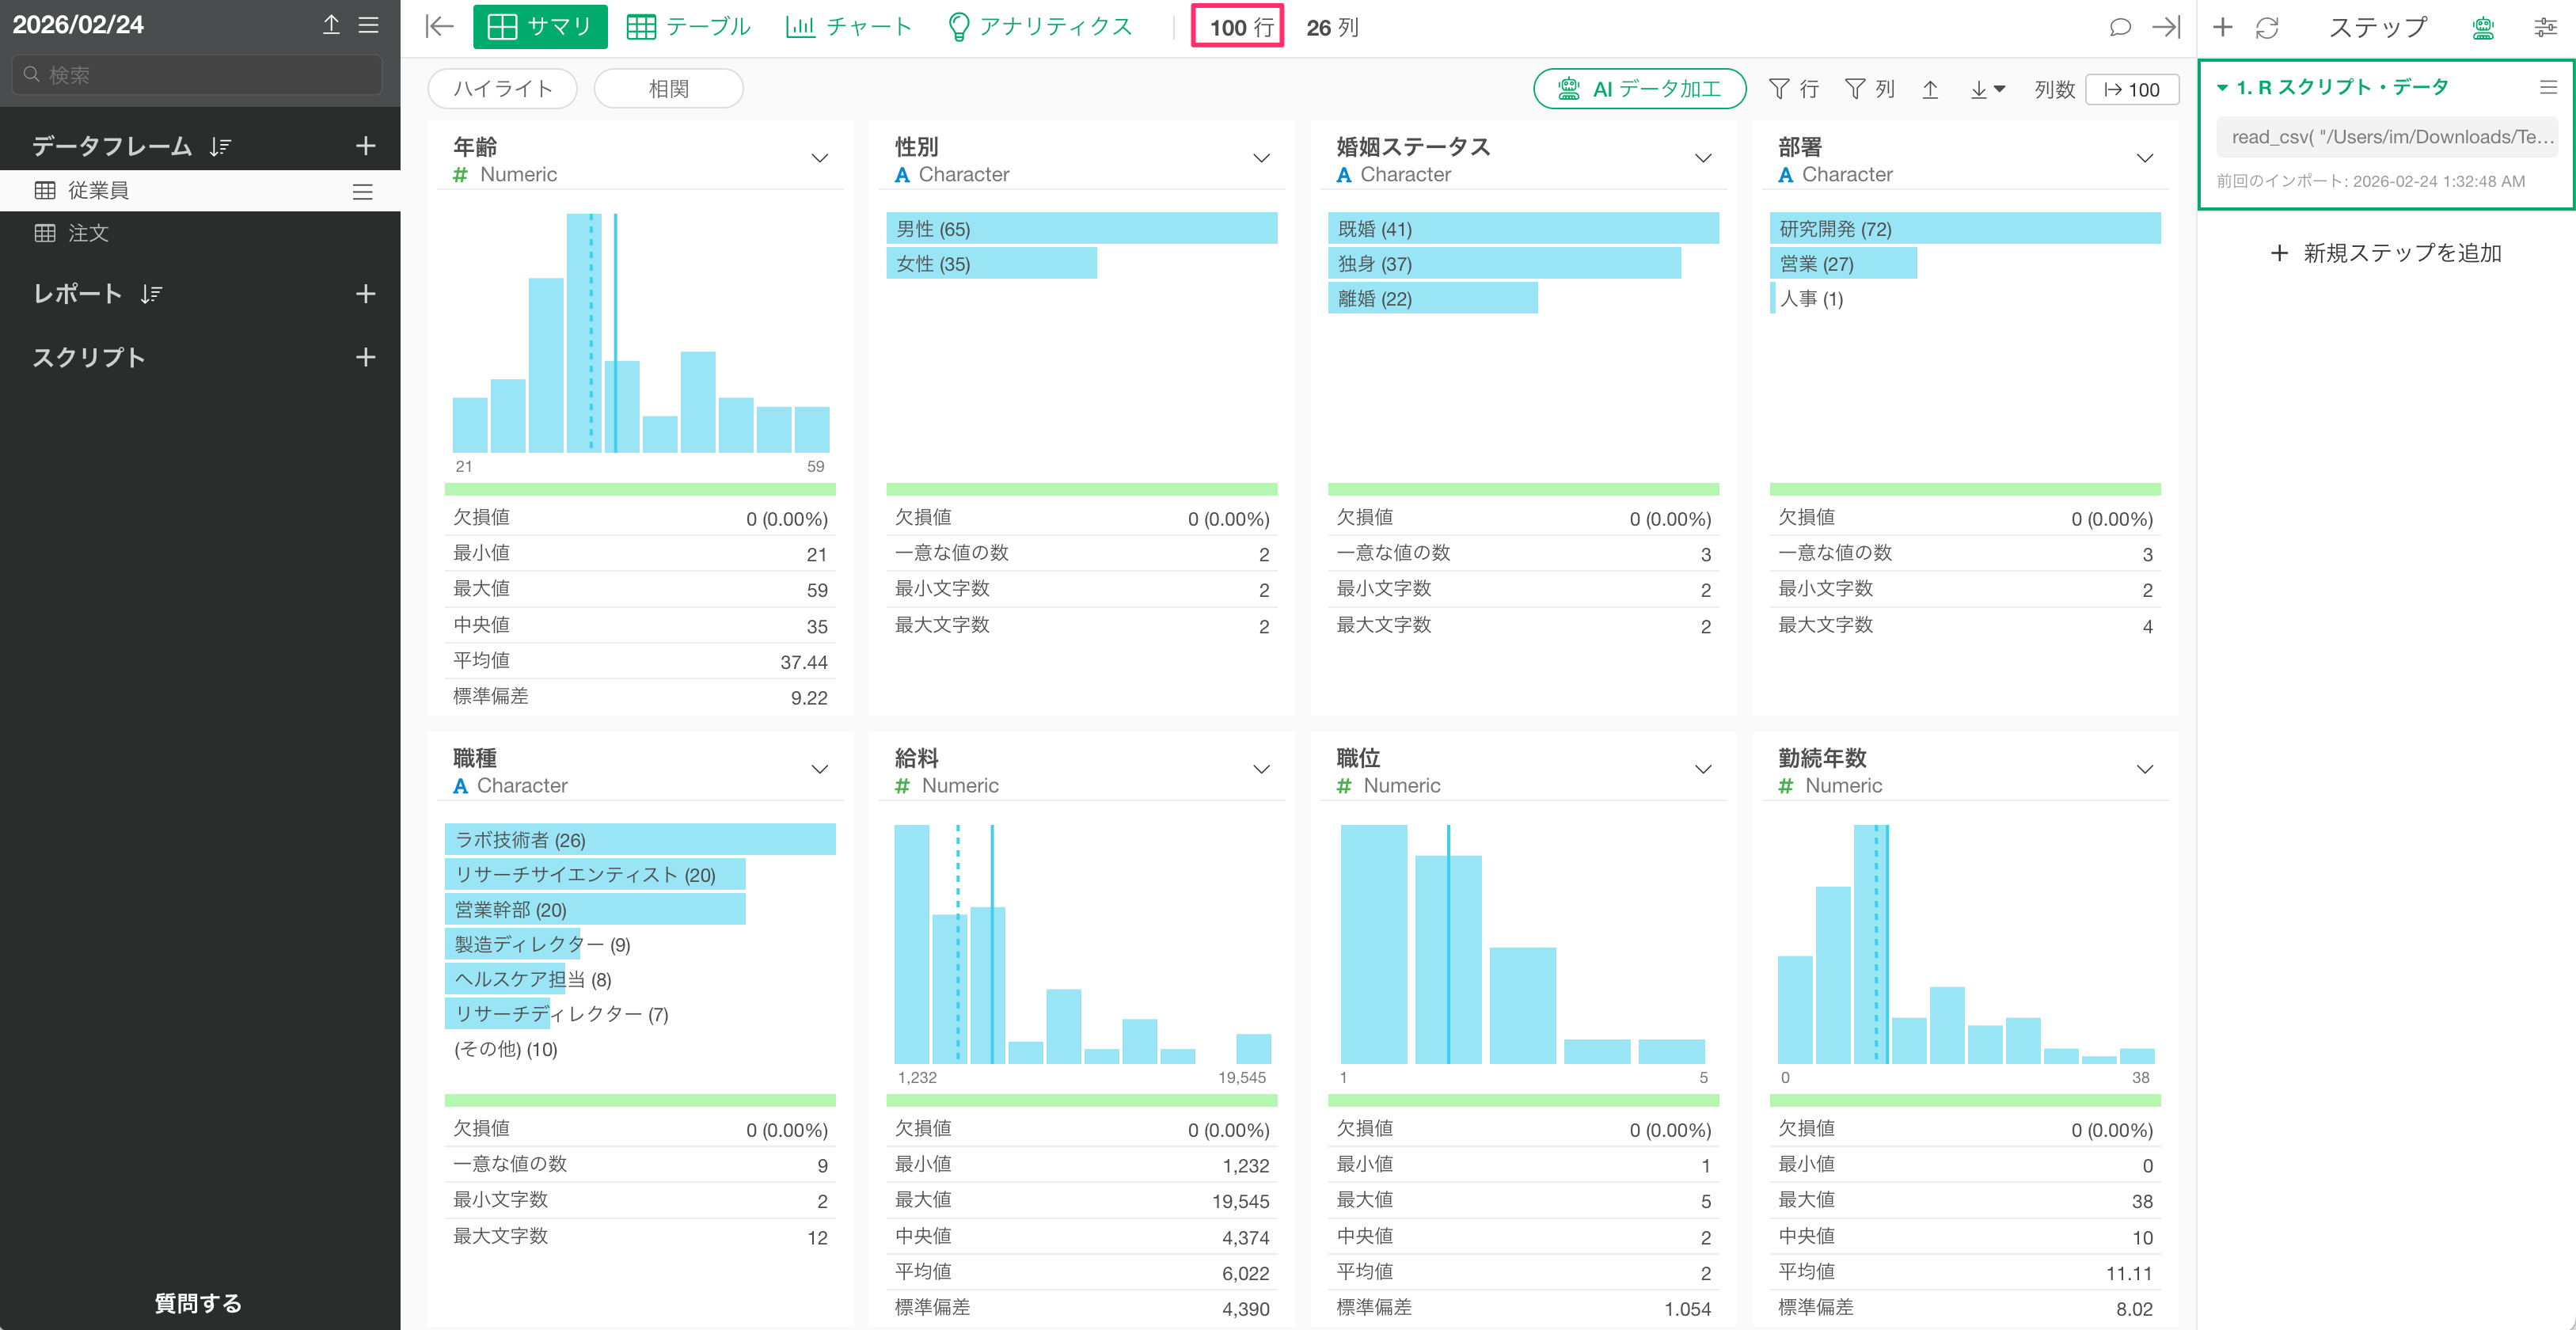Click the comment bubble icon

pyautogui.click(x=2119, y=27)
